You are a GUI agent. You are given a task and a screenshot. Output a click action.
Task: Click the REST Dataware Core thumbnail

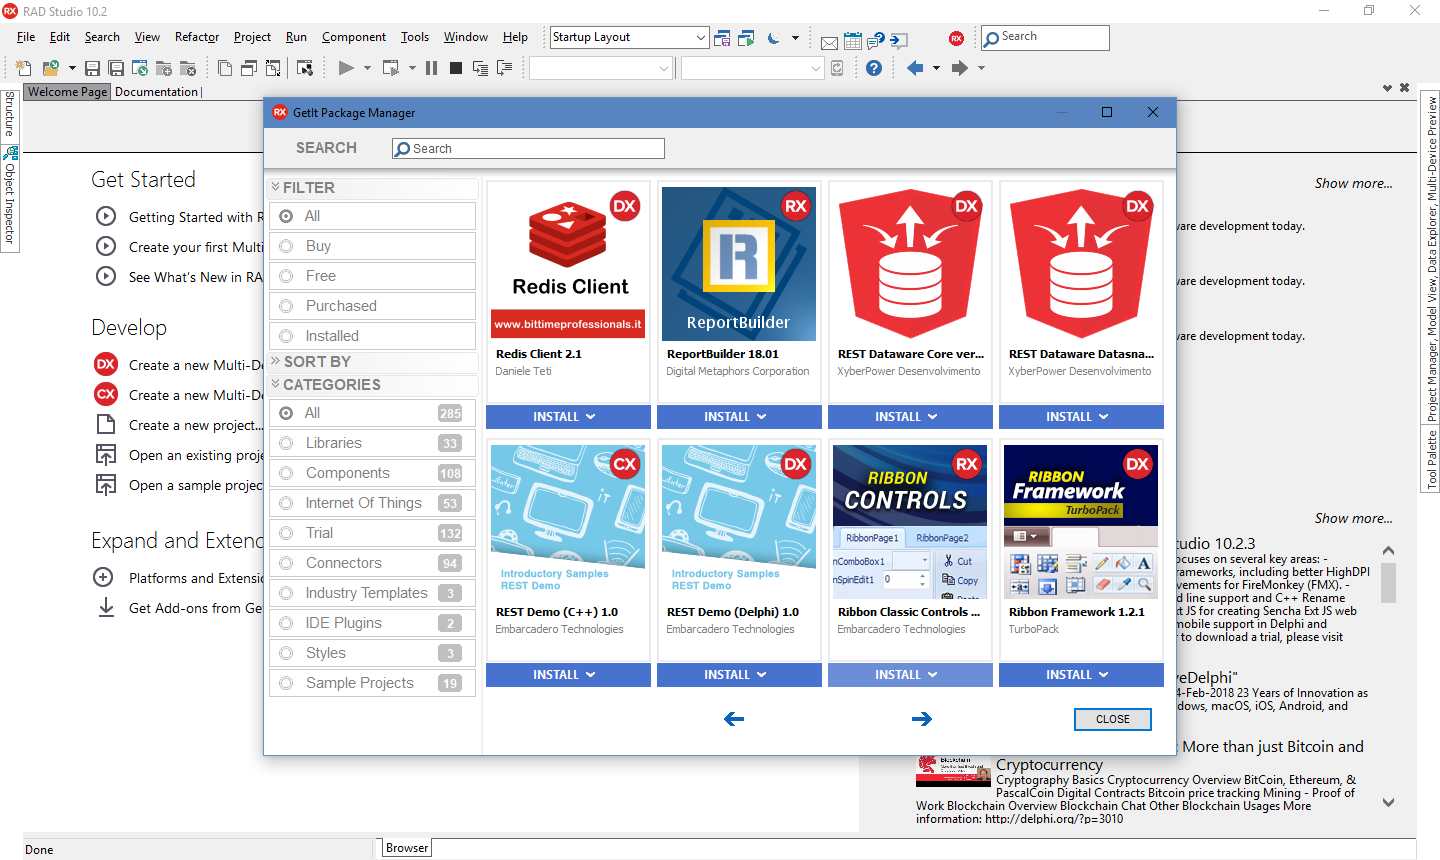[x=910, y=264]
